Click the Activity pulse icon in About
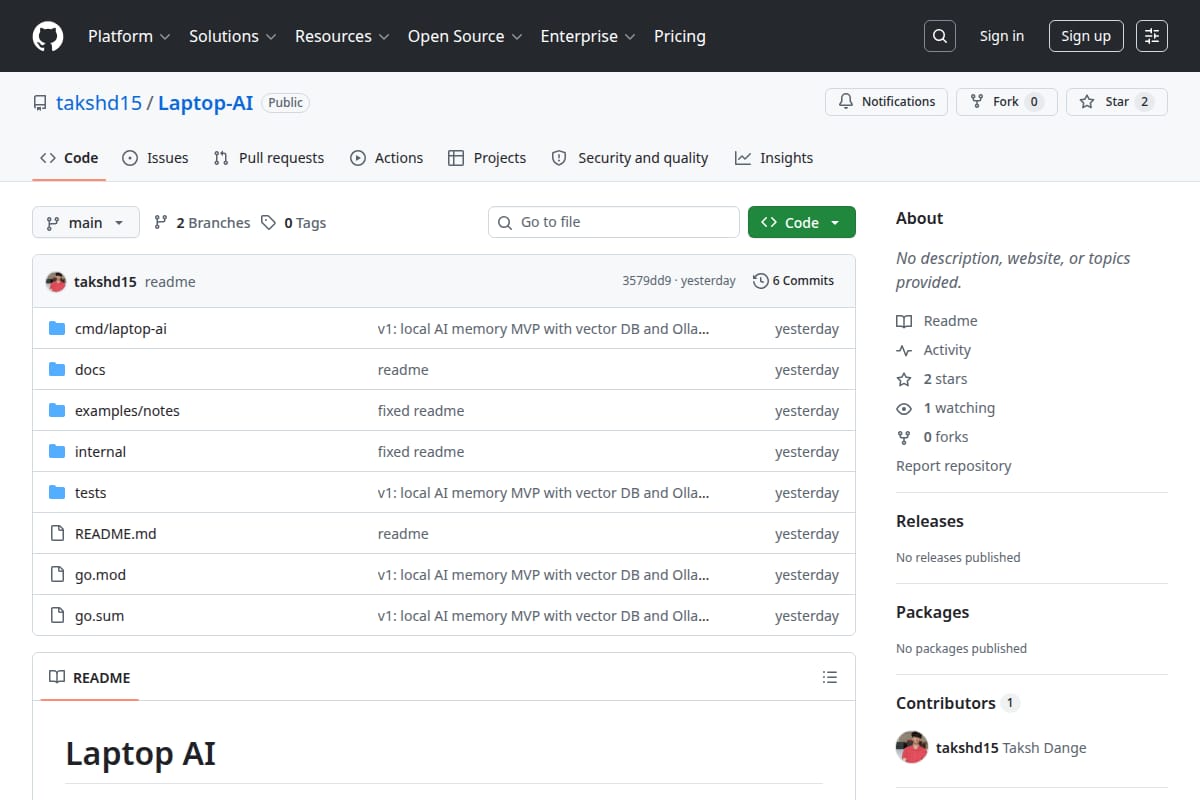This screenshot has height=800, width=1200. pos(904,350)
